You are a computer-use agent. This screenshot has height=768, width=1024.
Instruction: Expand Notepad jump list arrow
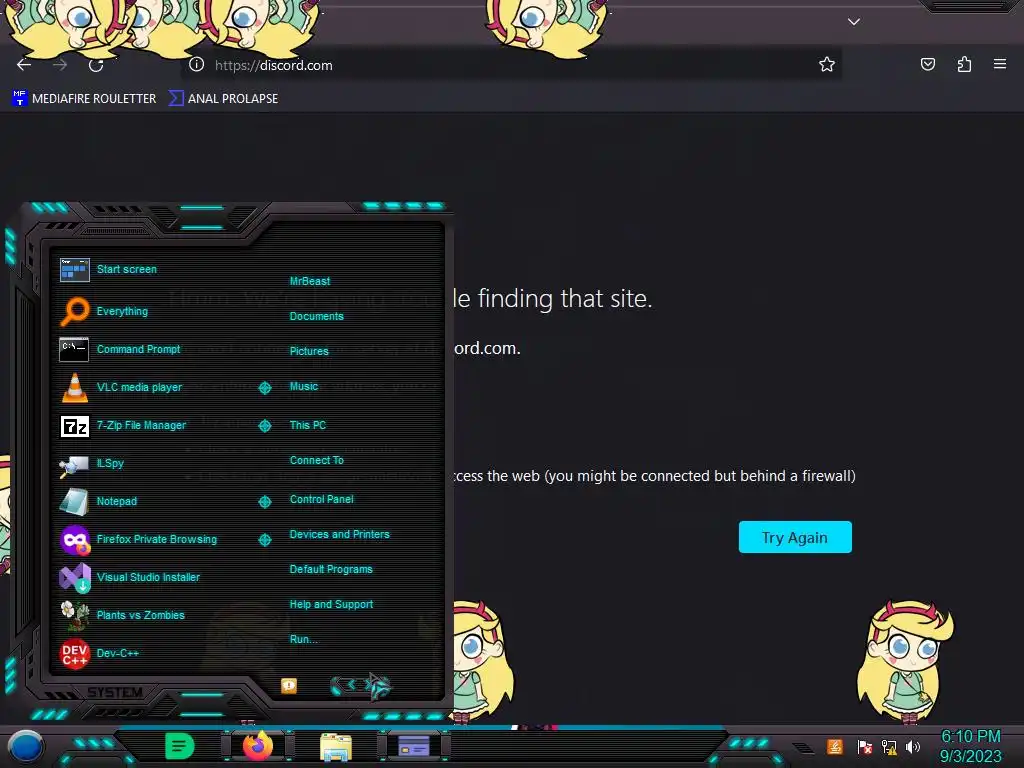pyautogui.click(x=264, y=502)
